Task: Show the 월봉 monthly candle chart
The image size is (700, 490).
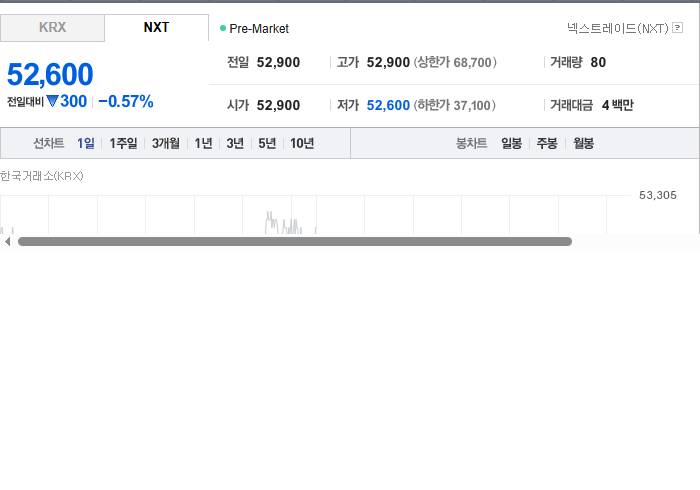Action: (583, 143)
